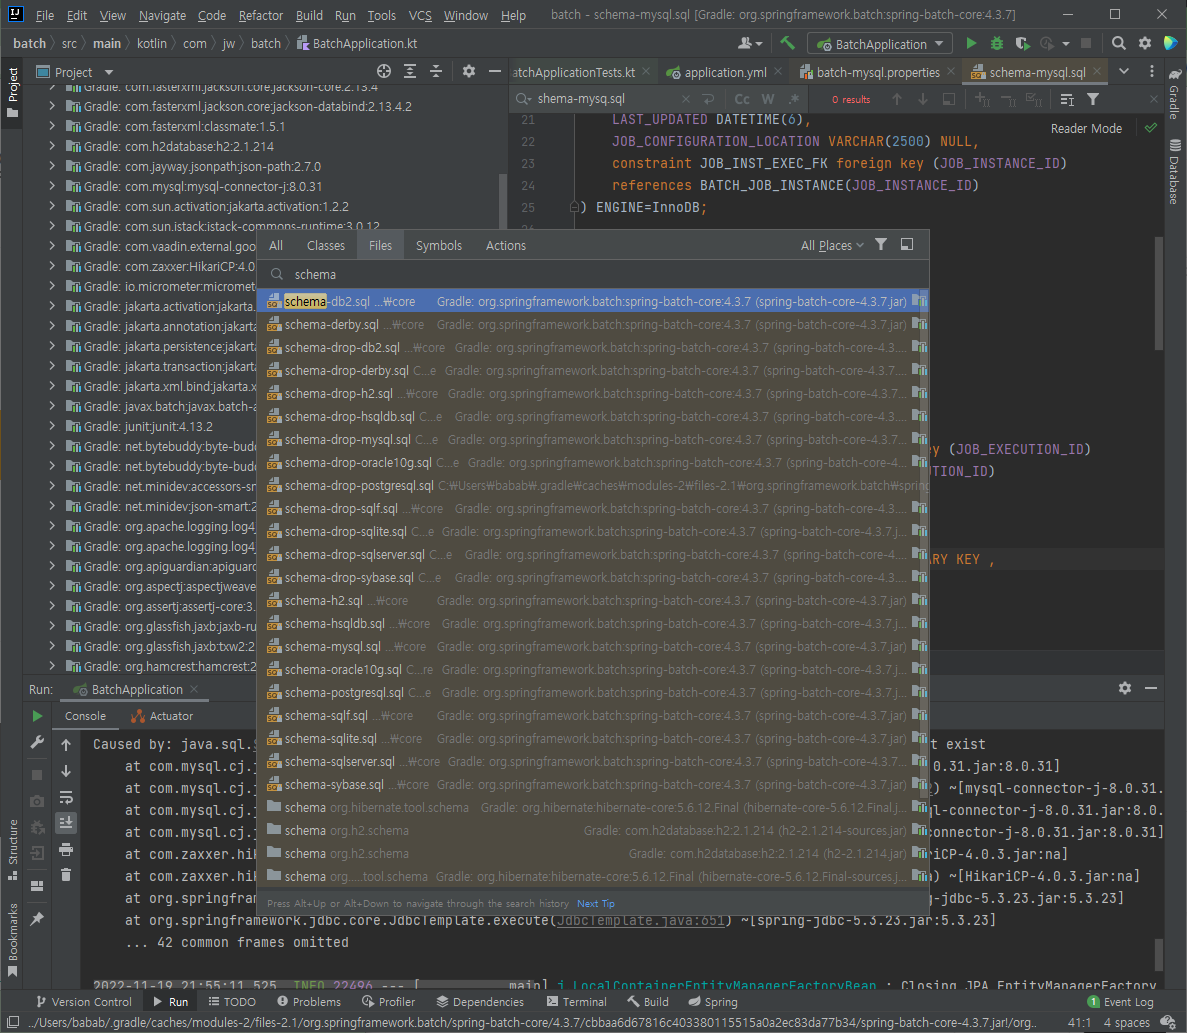Run with coverage icon
The width and height of the screenshot is (1187, 1033).
point(1022,44)
